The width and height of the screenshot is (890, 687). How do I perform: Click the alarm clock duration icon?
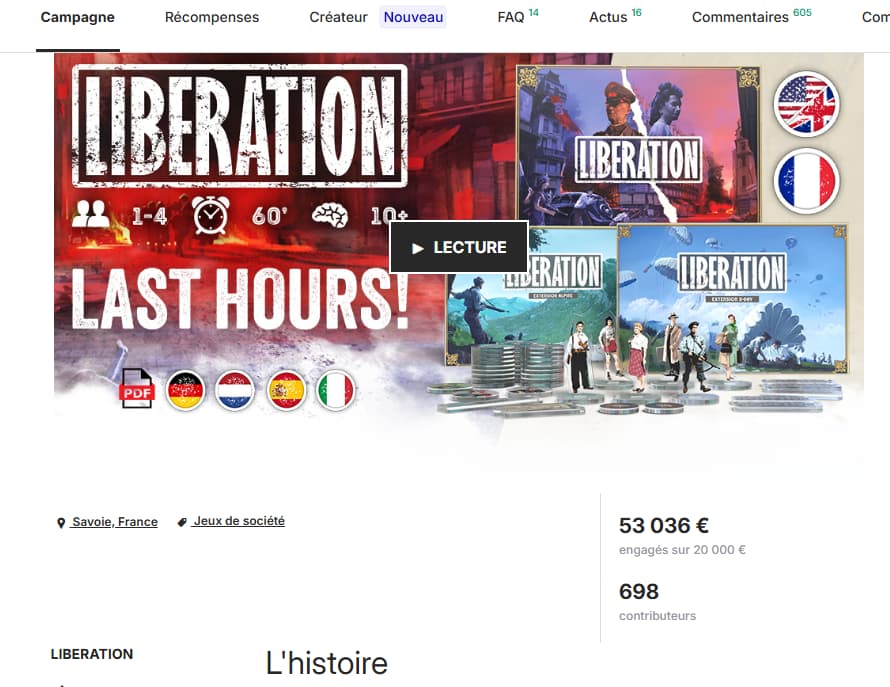(x=211, y=215)
